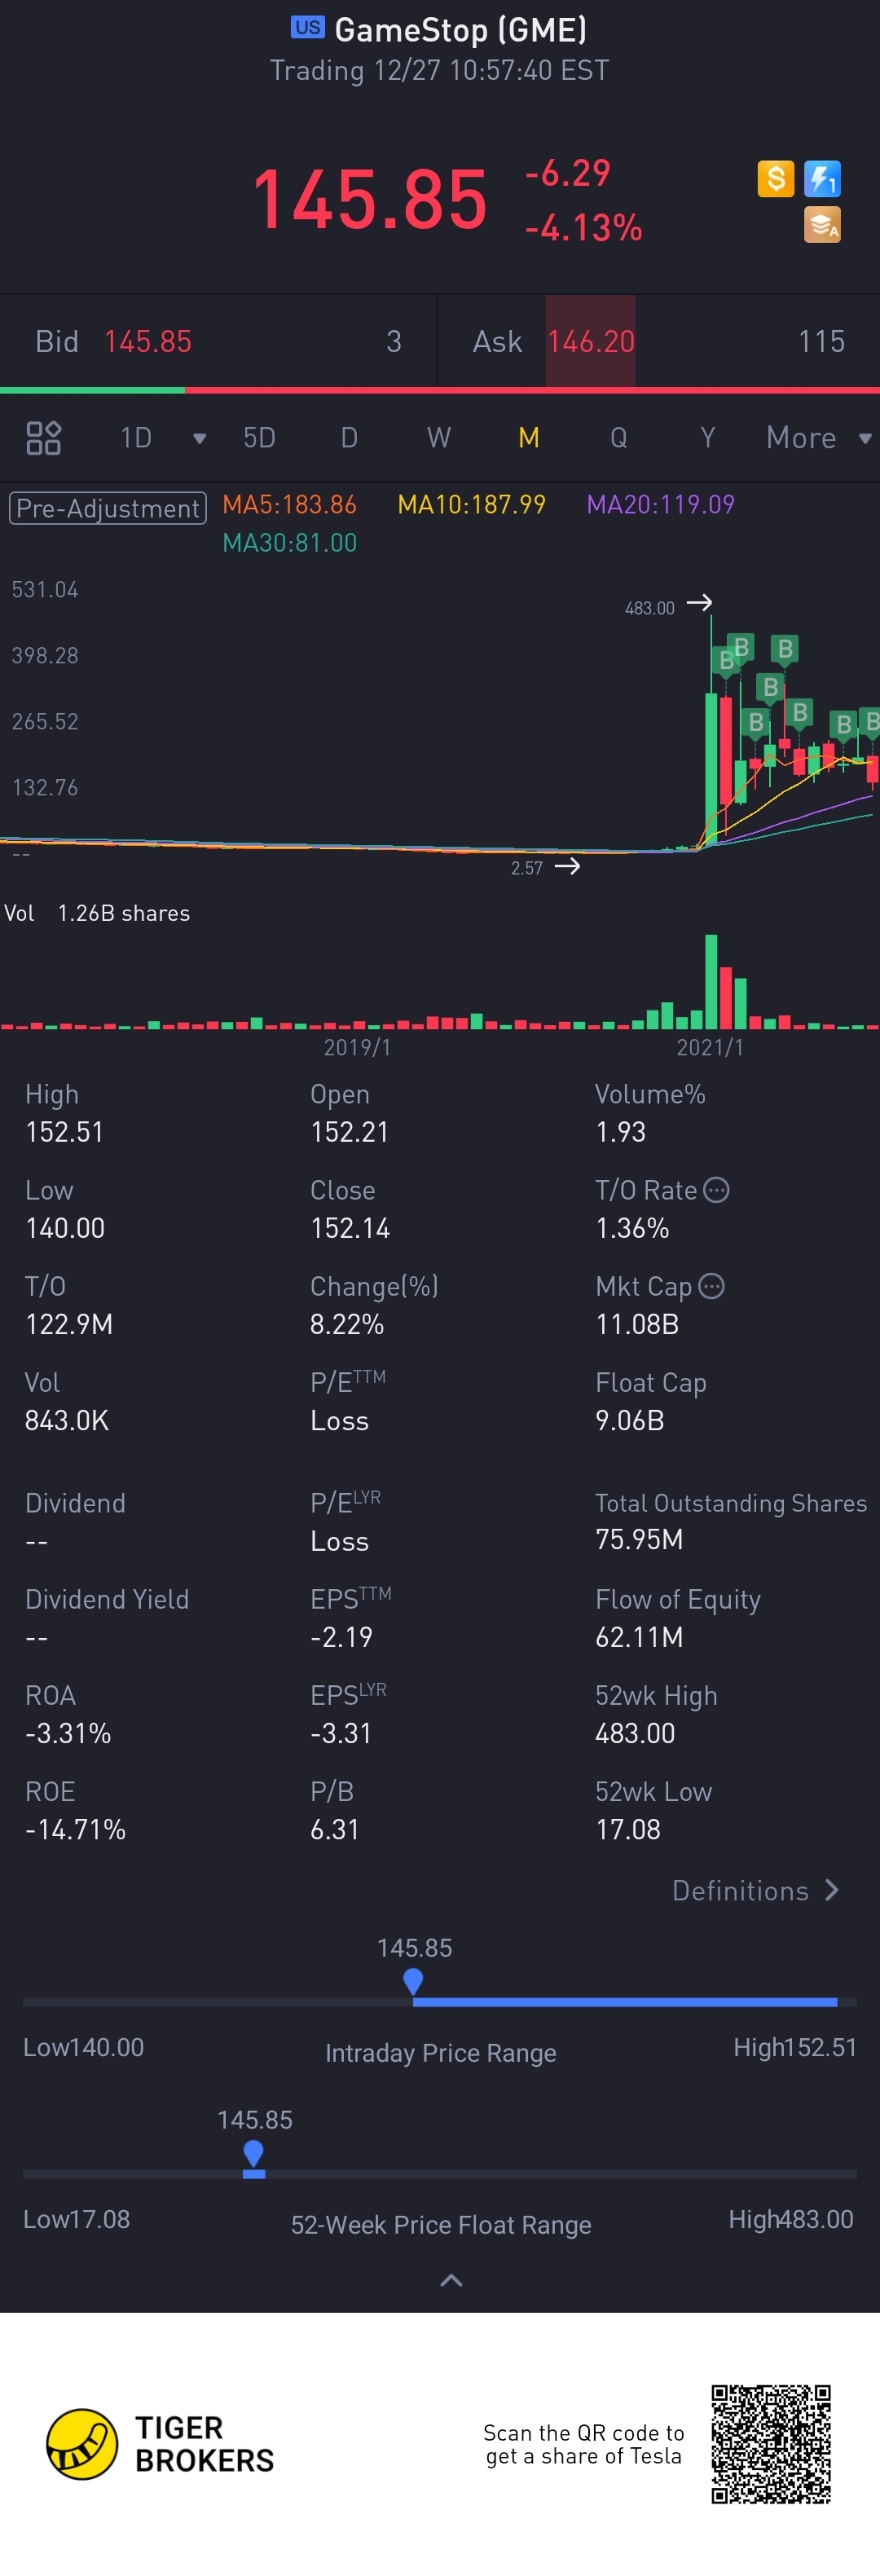Switch to the Y yearly chart tab

tap(708, 438)
